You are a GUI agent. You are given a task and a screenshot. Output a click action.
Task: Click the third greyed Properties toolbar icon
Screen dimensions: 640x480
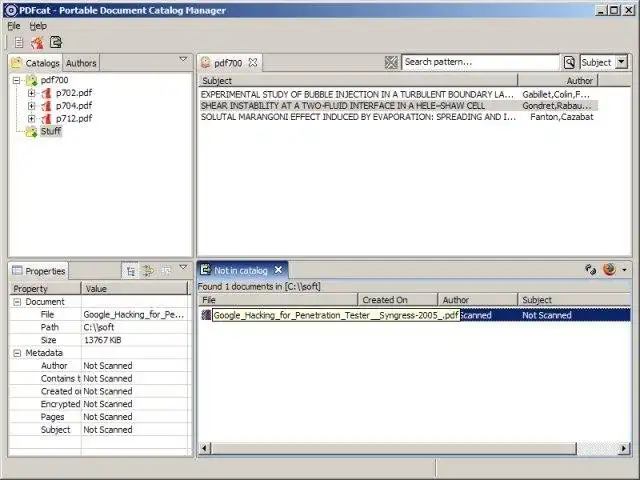pyautogui.click(x=166, y=271)
